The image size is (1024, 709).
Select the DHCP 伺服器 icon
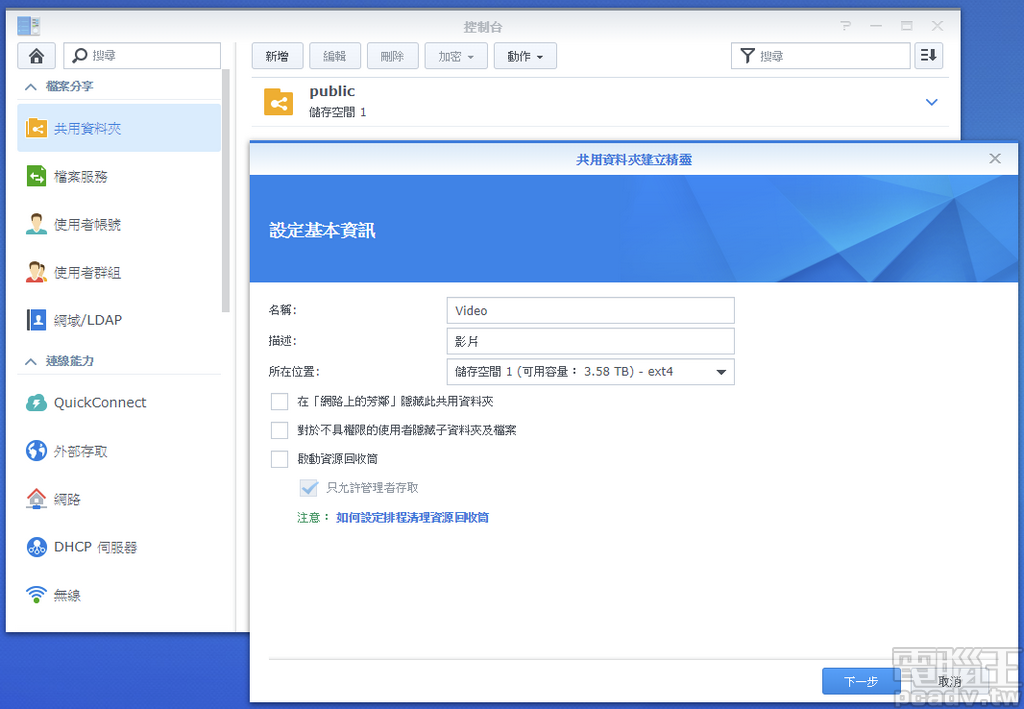(35, 547)
